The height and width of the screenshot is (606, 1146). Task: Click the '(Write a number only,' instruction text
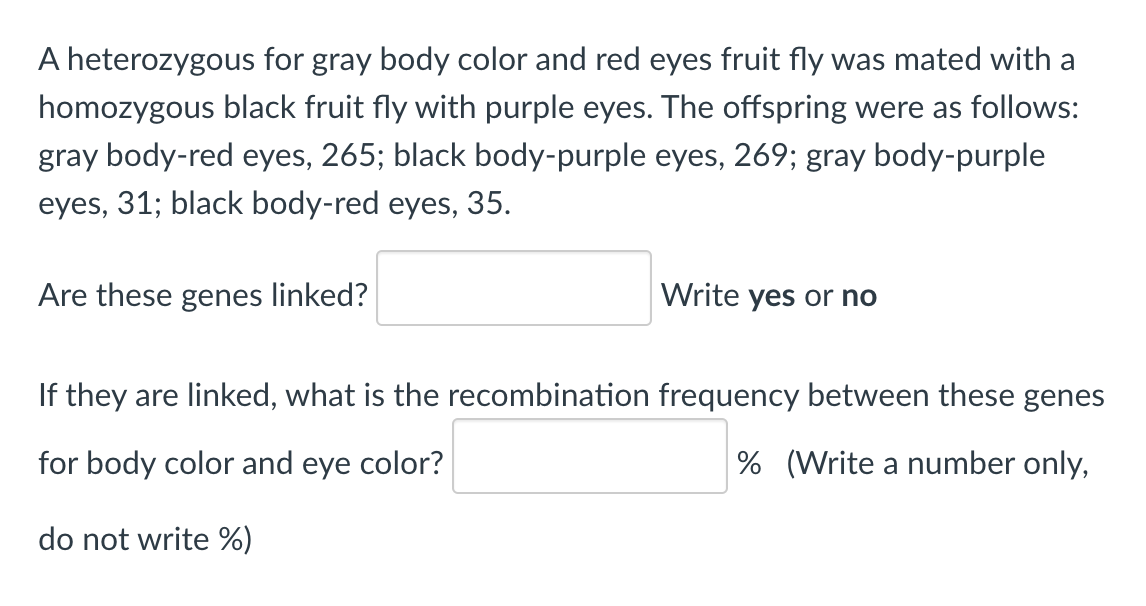click(937, 463)
